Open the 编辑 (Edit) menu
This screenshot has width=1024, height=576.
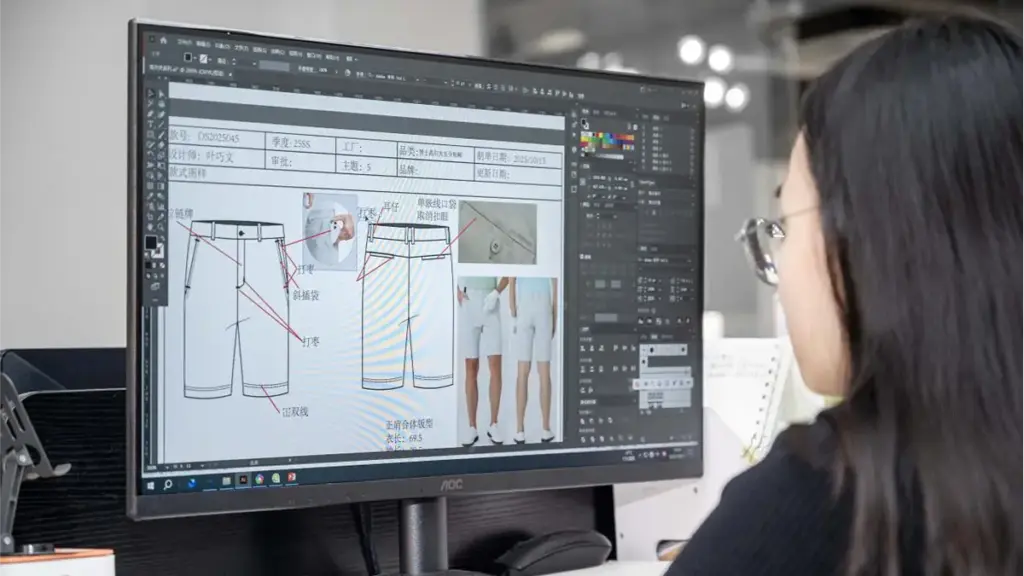click(x=203, y=44)
